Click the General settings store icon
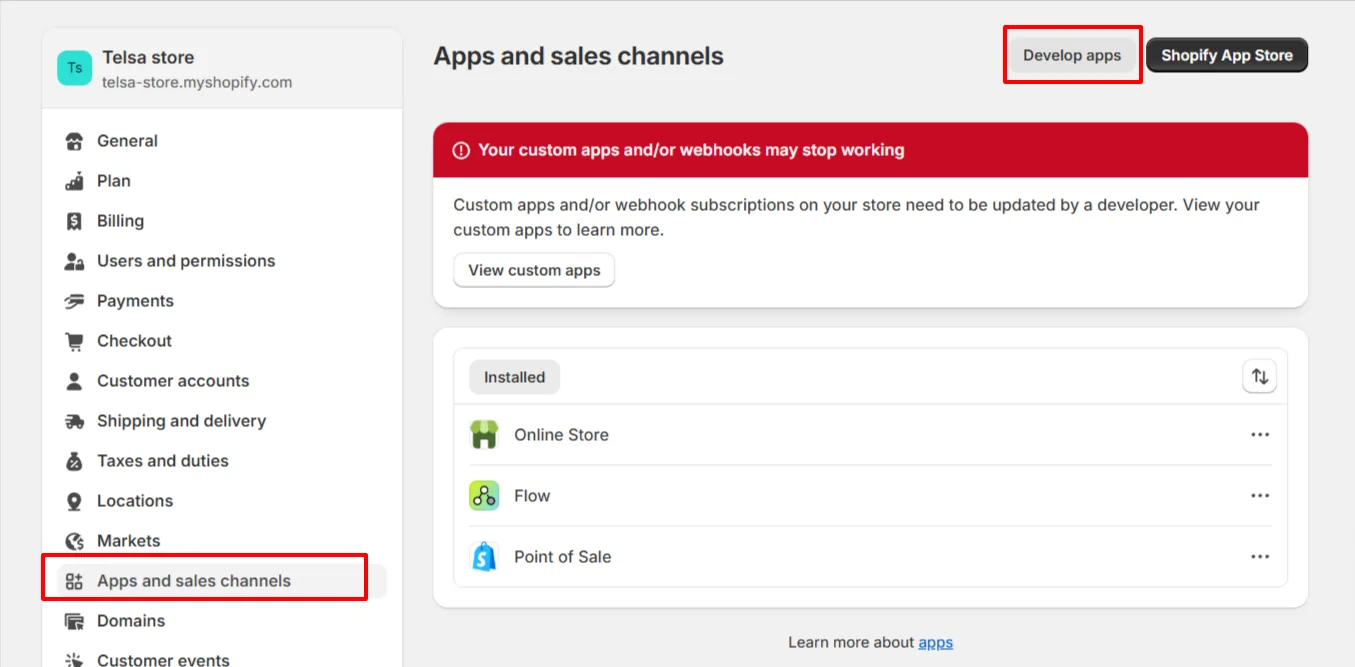The height and width of the screenshot is (667, 1355). pyautogui.click(x=74, y=141)
